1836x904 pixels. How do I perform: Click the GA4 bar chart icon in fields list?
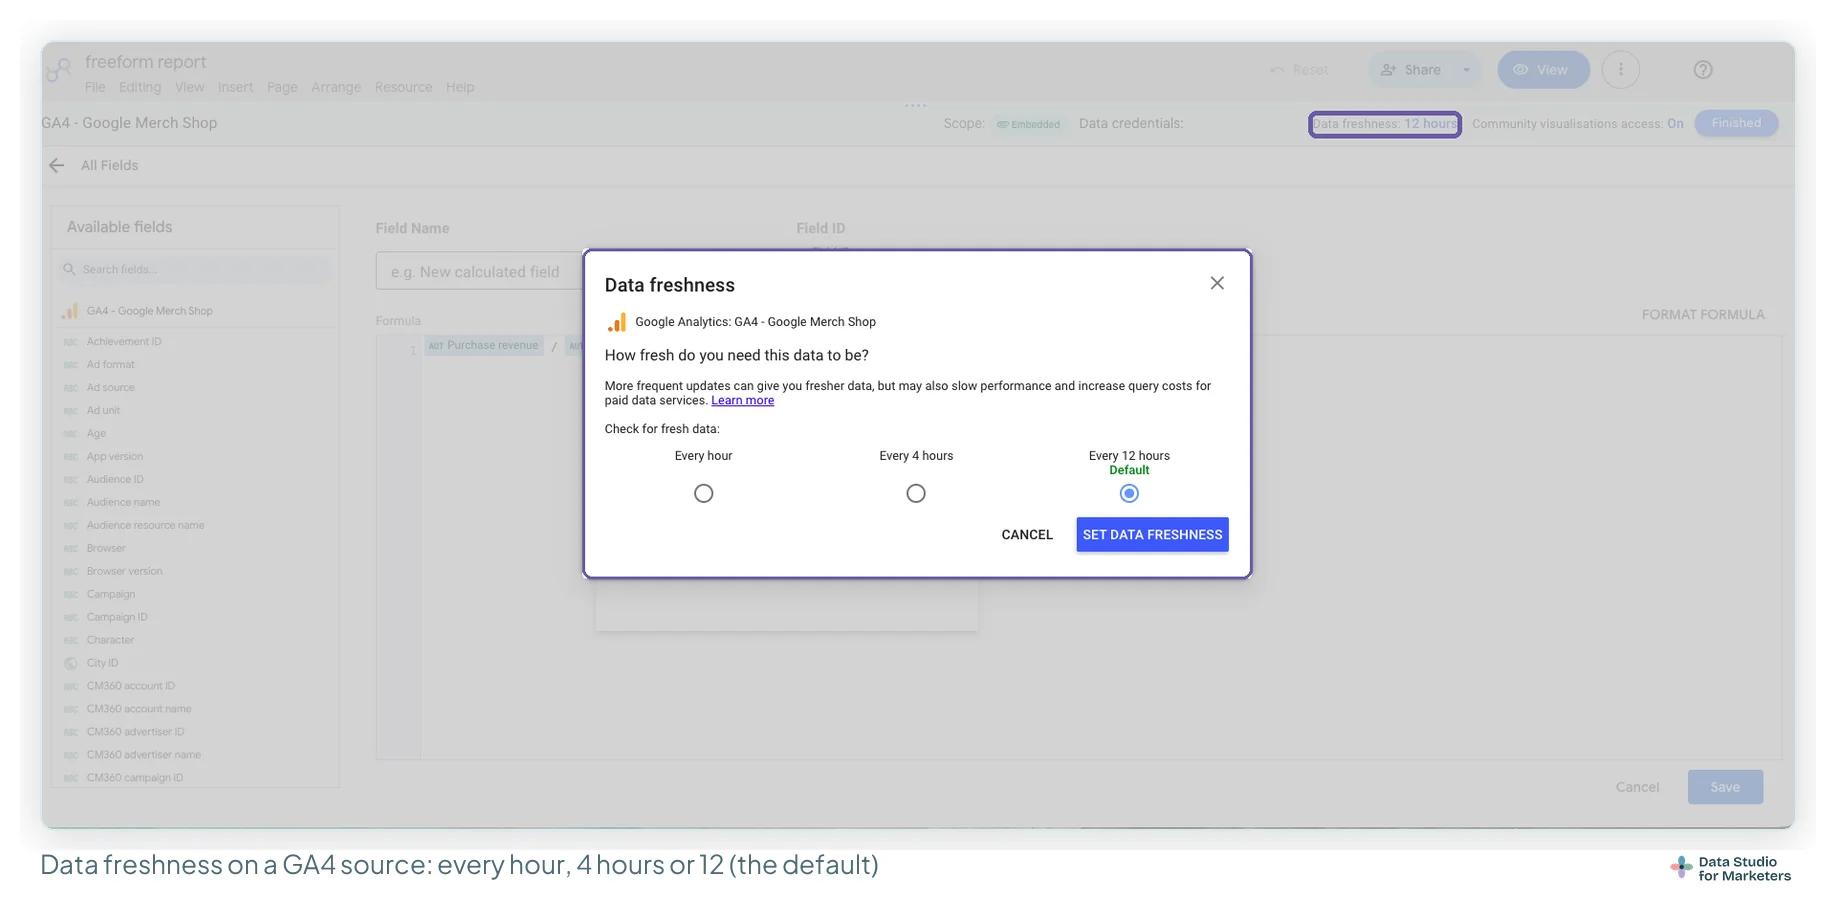(x=70, y=311)
